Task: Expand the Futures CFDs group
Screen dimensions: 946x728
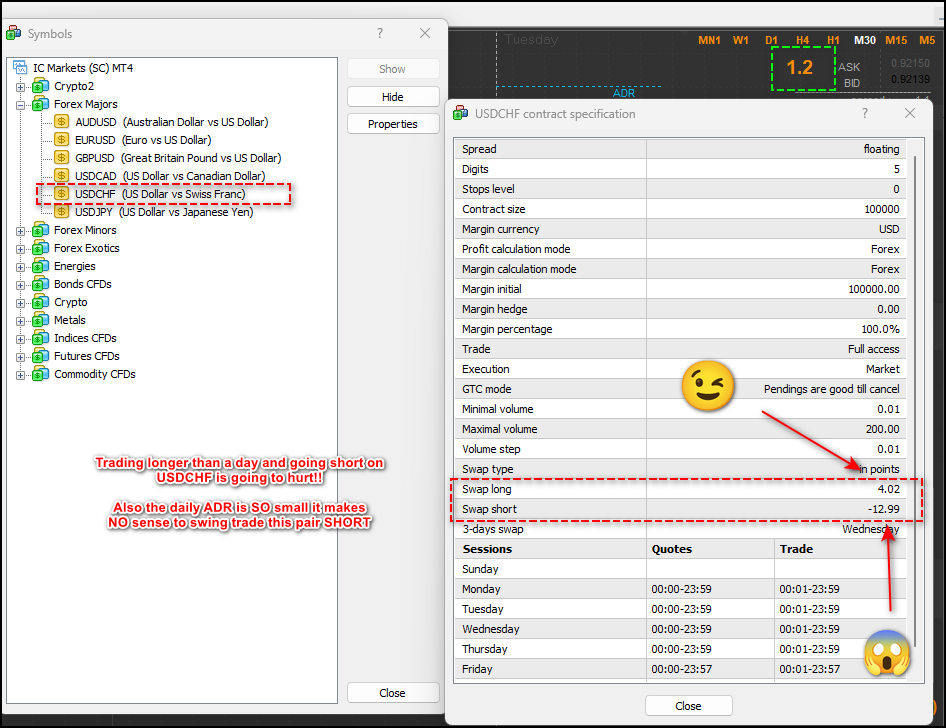Action: pyautogui.click(x=21, y=357)
